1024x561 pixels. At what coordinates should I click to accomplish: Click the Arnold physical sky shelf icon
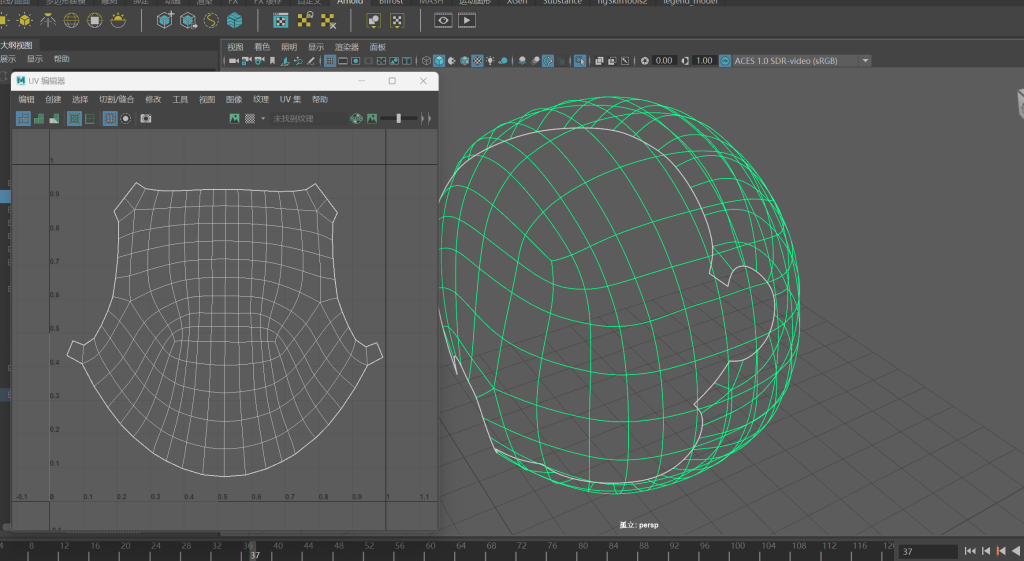tap(118, 21)
